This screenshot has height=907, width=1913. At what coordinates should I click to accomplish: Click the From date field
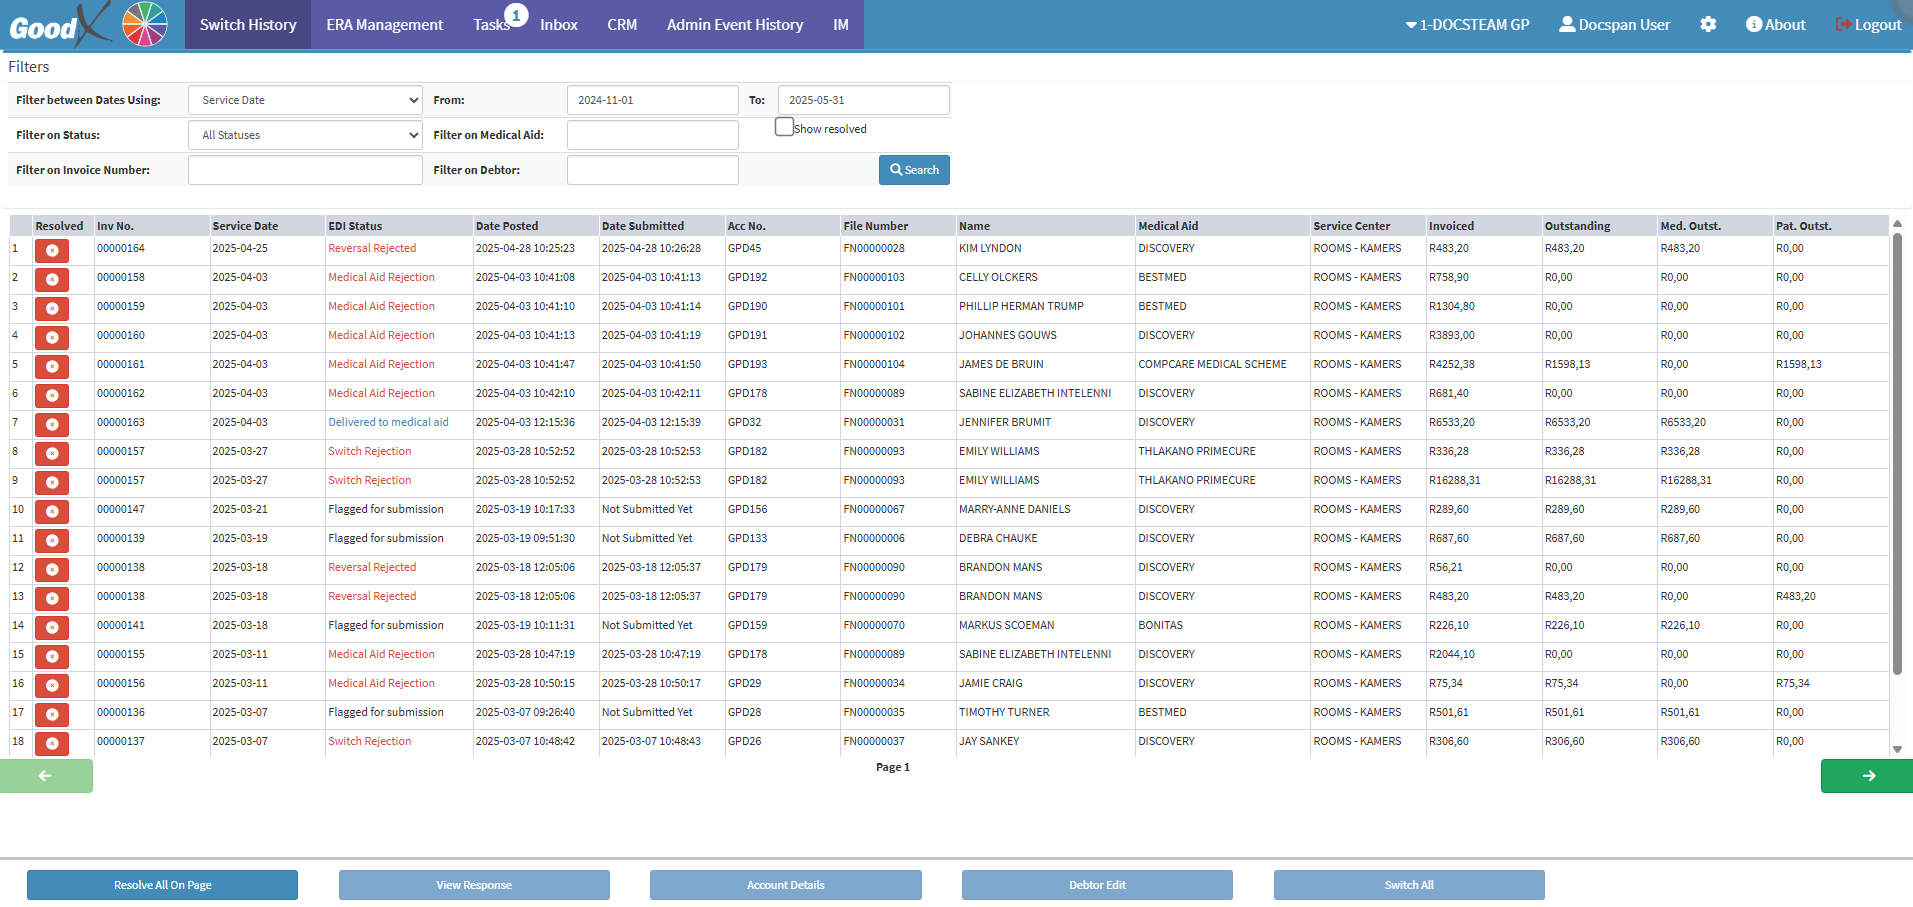coord(653,100)
